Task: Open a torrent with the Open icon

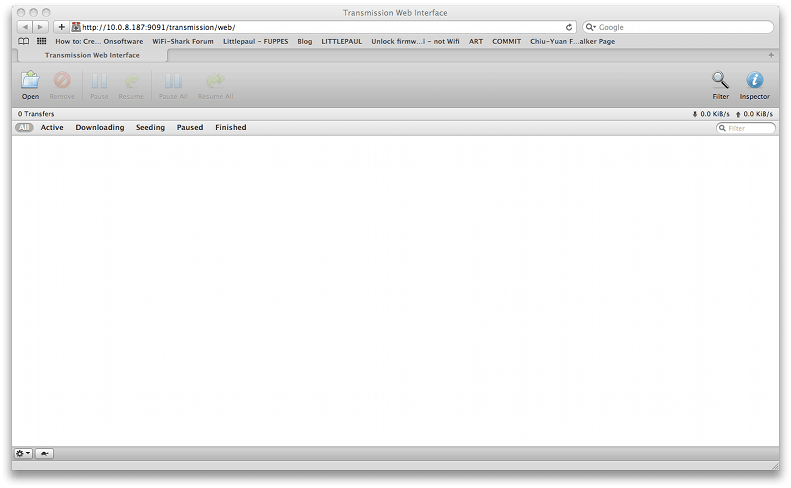Action: click(30, 81)
